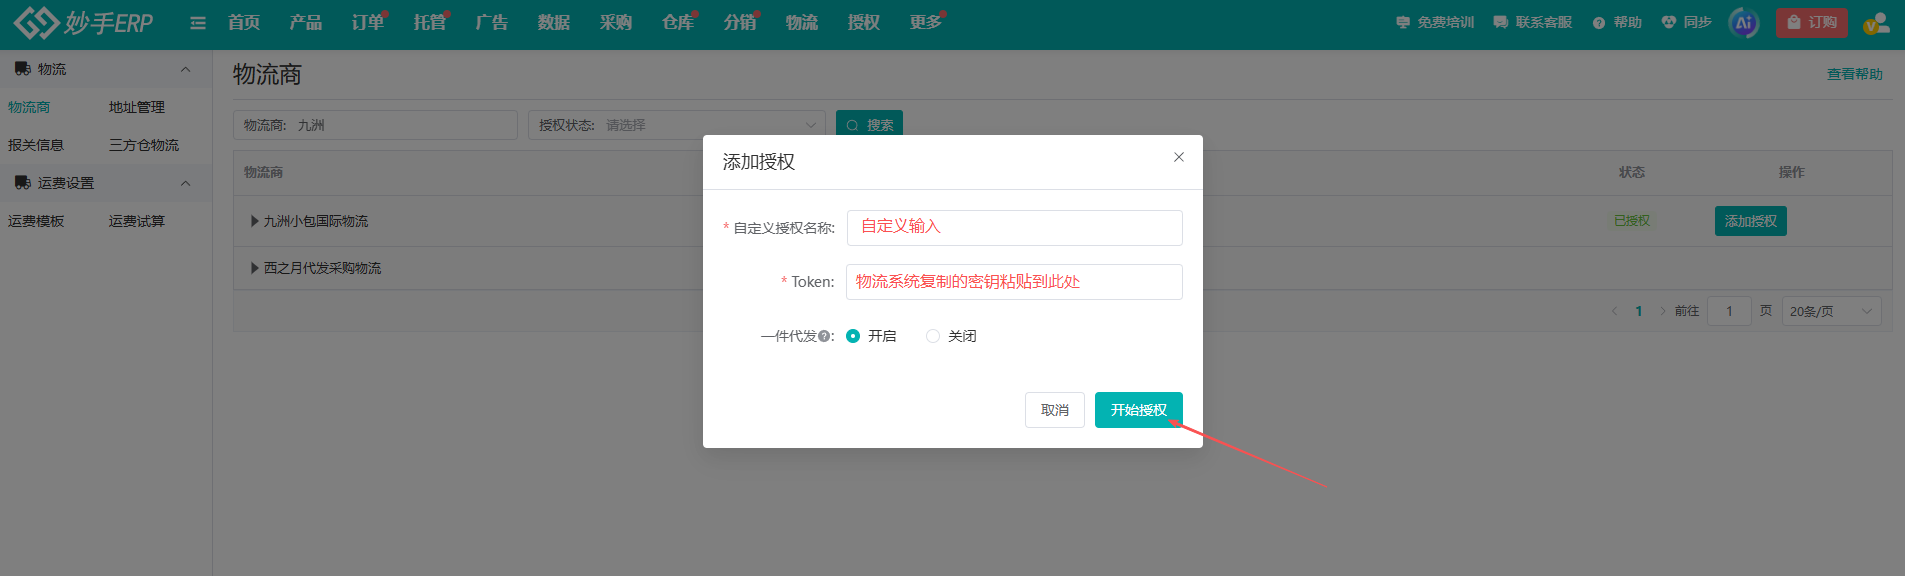Collapse the 物流 sidebar section
The width and height of the screenshot is (1905, 576).
(x=185, y=69)
